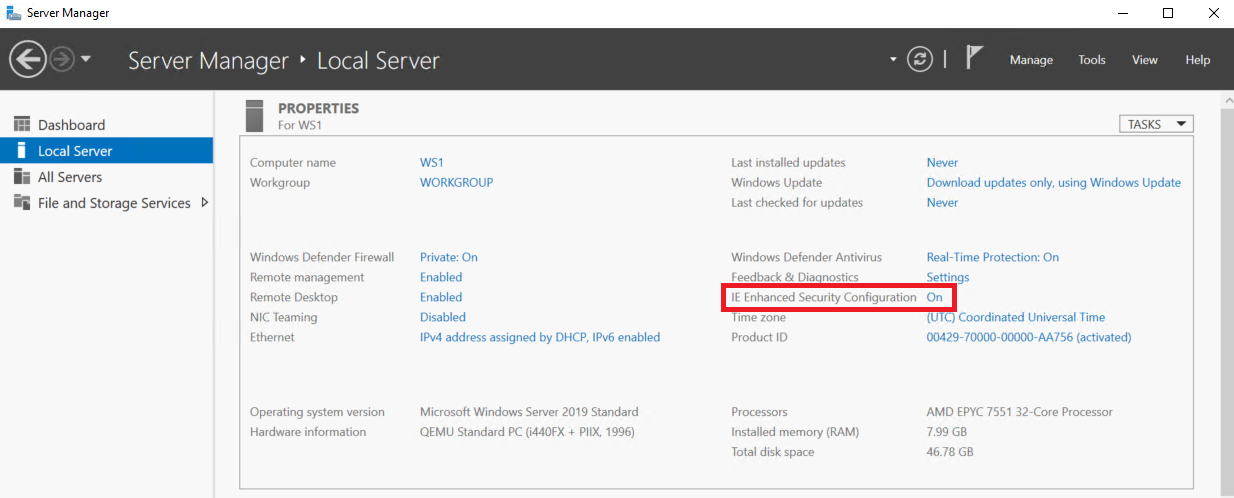Open the View menu
Image resolution: width=1234 pixels, height=498 pixels.
coord(1145,60)
